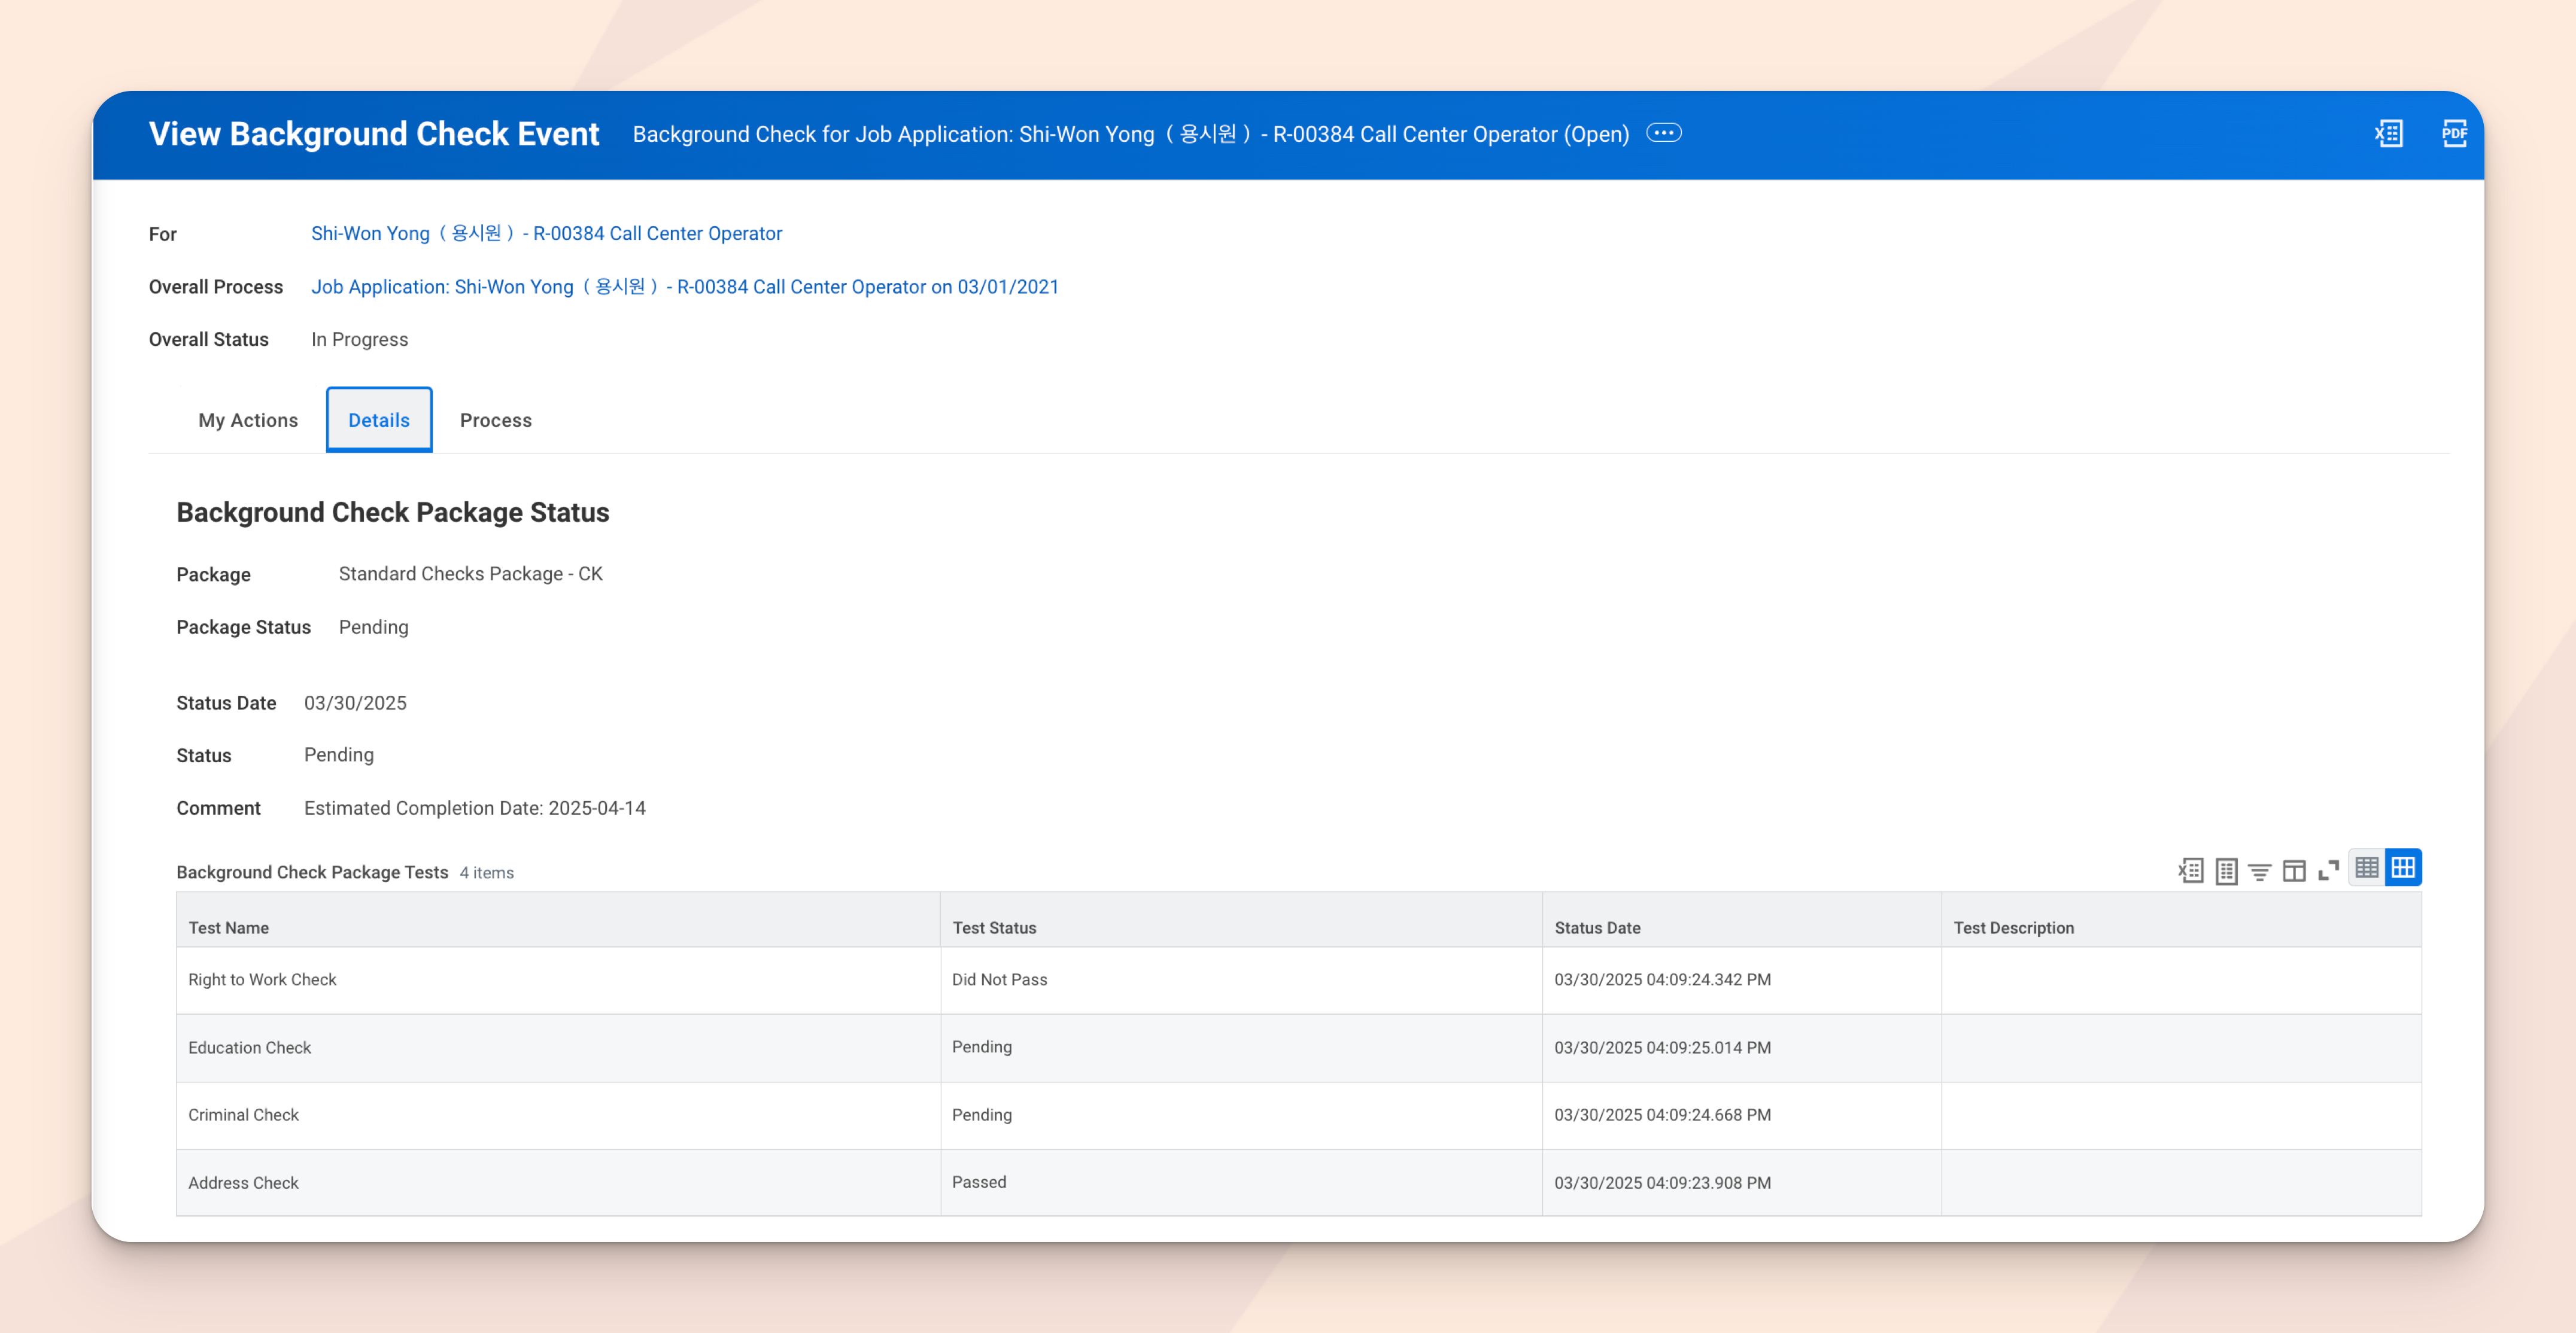2576x1333 pixels.
Task: Click the PDF export icon in header
Action: [2454, 133]
